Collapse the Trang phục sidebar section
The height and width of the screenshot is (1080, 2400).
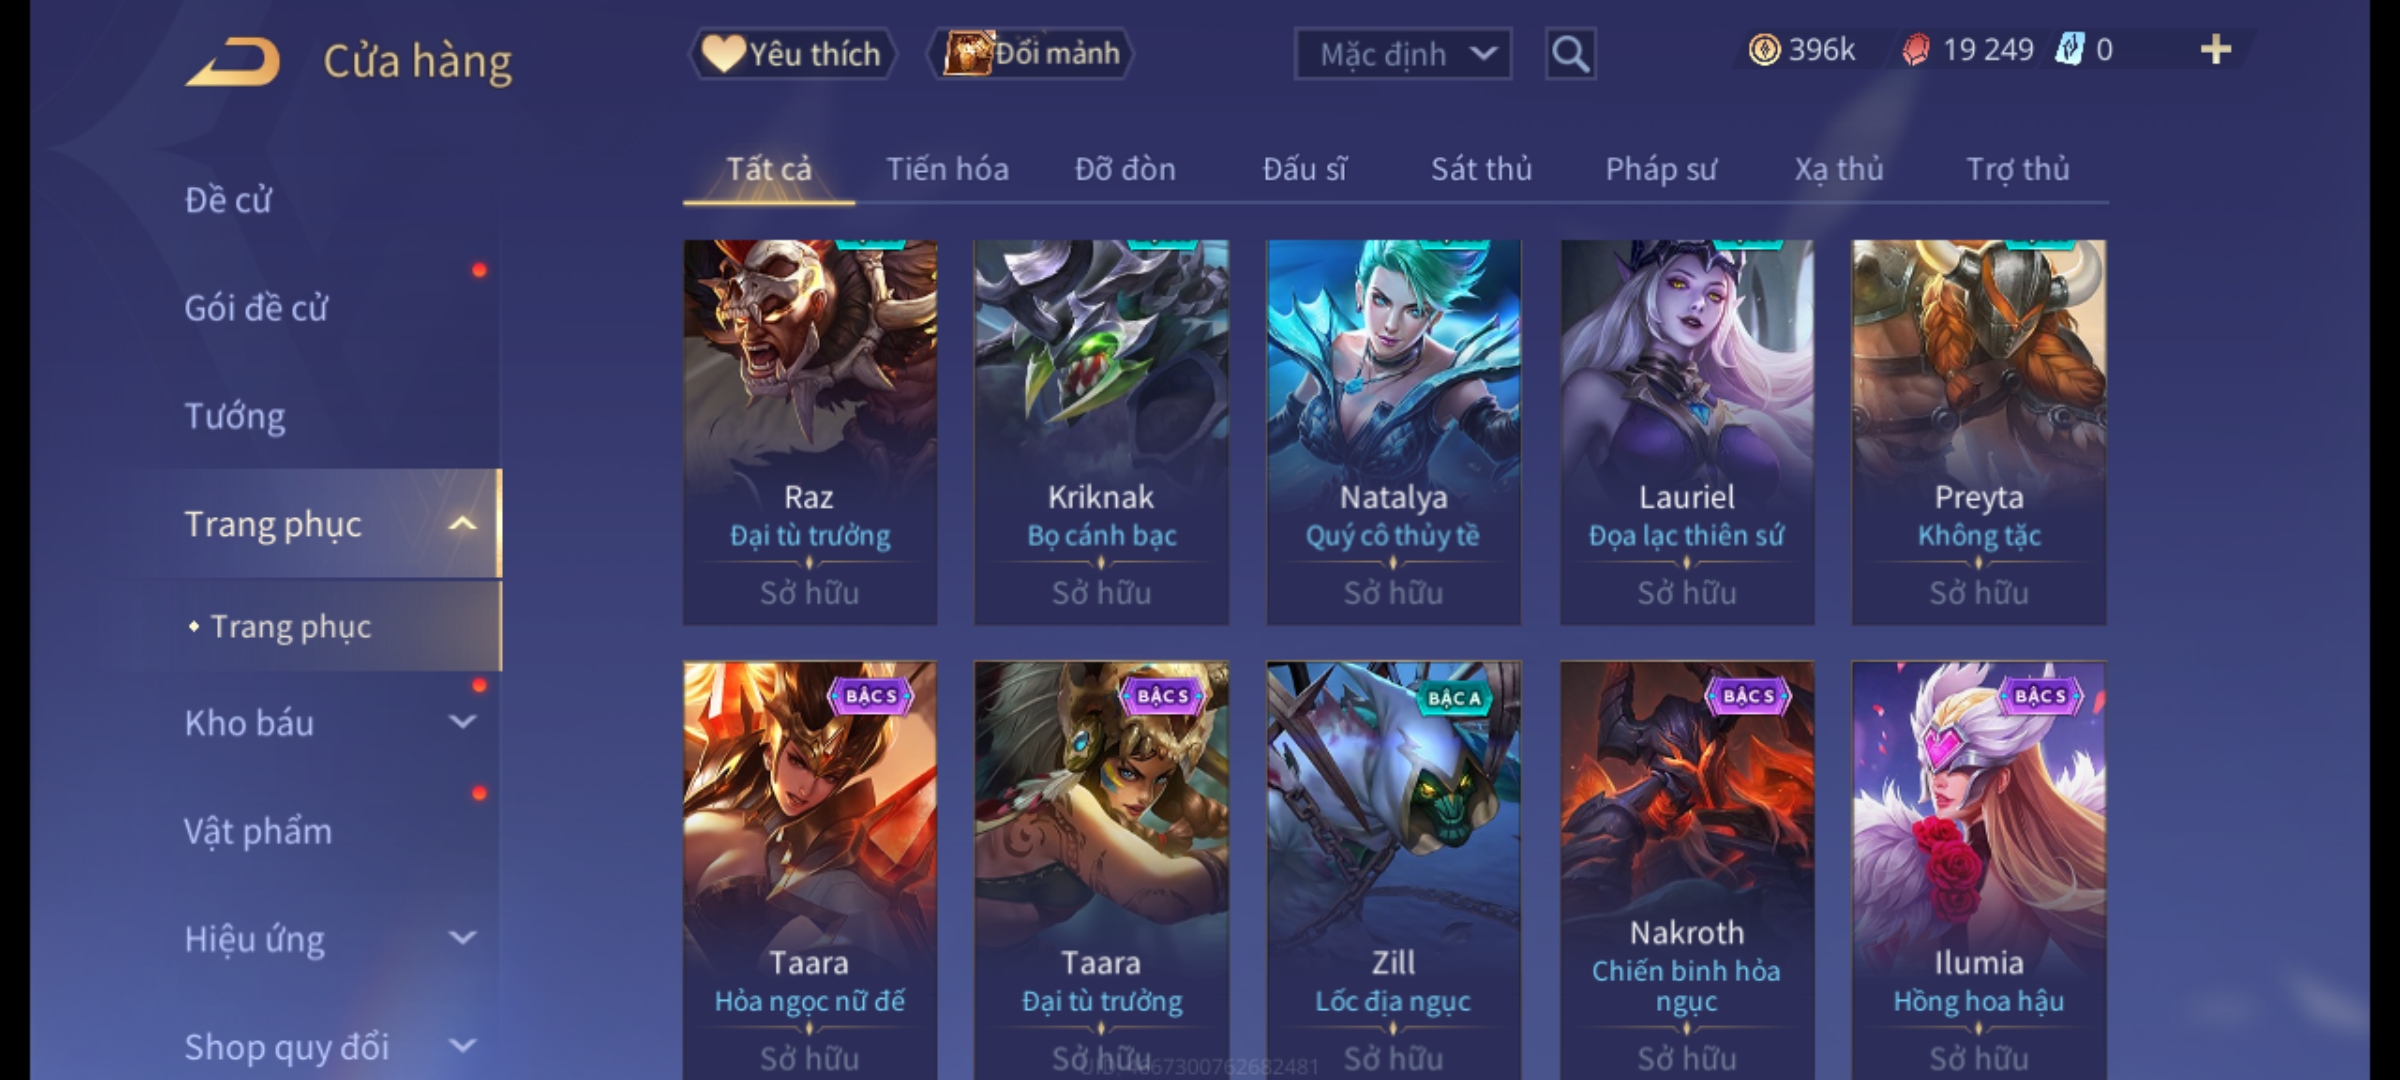click(462, 524)
